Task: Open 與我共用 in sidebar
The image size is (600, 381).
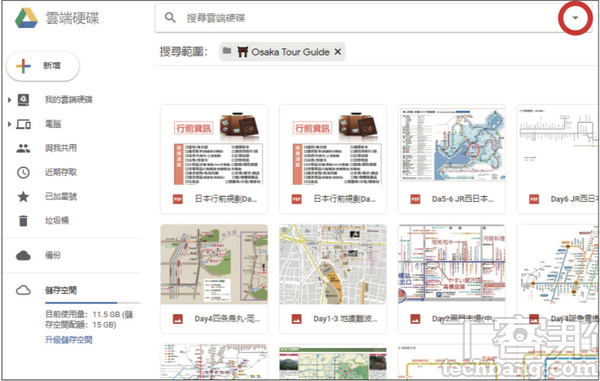Action: (x=61, y=148)
